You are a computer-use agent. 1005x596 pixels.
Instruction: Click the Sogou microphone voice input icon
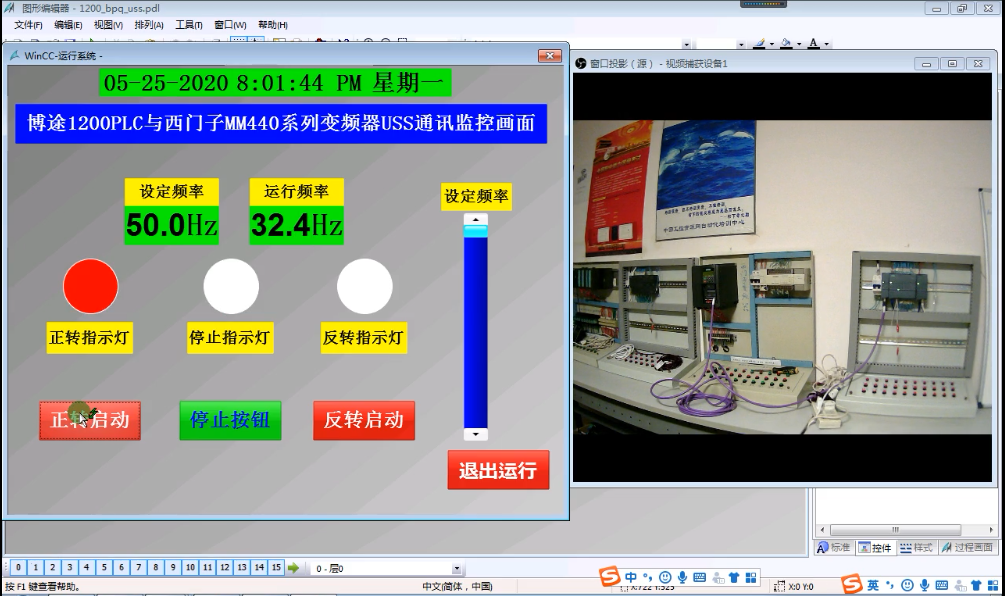tap(682, 577)
